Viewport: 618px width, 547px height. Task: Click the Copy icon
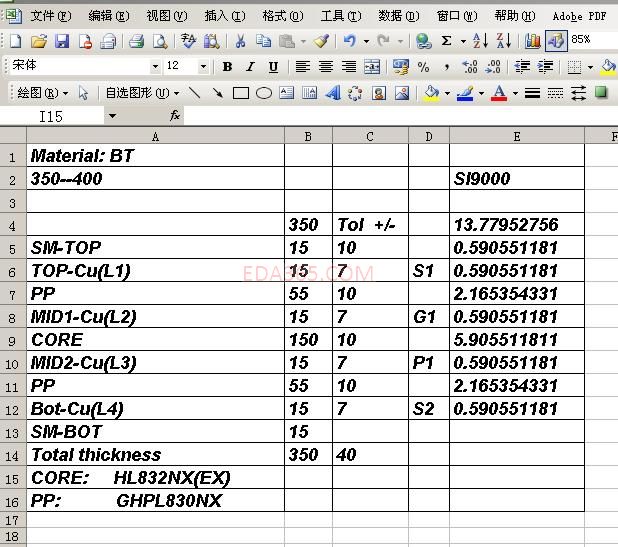[x=263, y=41]
